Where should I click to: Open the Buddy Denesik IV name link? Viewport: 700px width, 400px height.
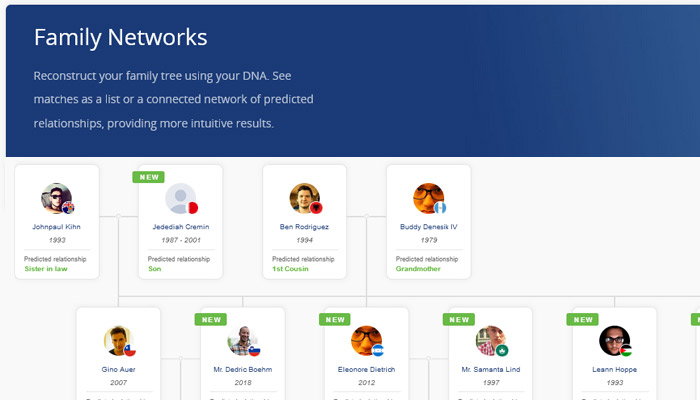pyautogui.click(x=429, y=227)
